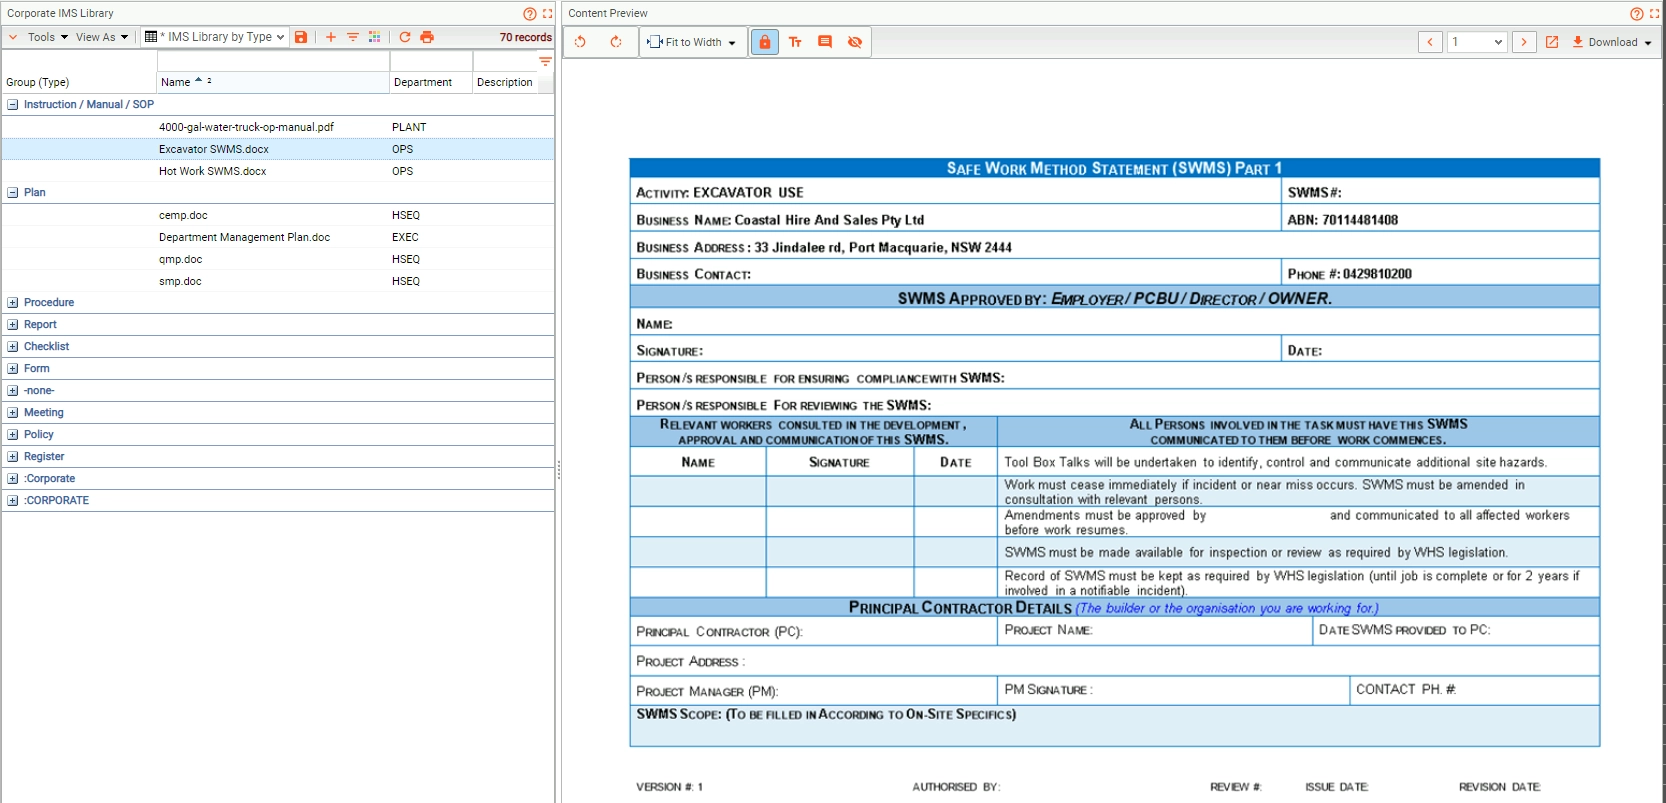Sort by the Description column header
The height and width of the screenshot is (803, 1666).
505,82
